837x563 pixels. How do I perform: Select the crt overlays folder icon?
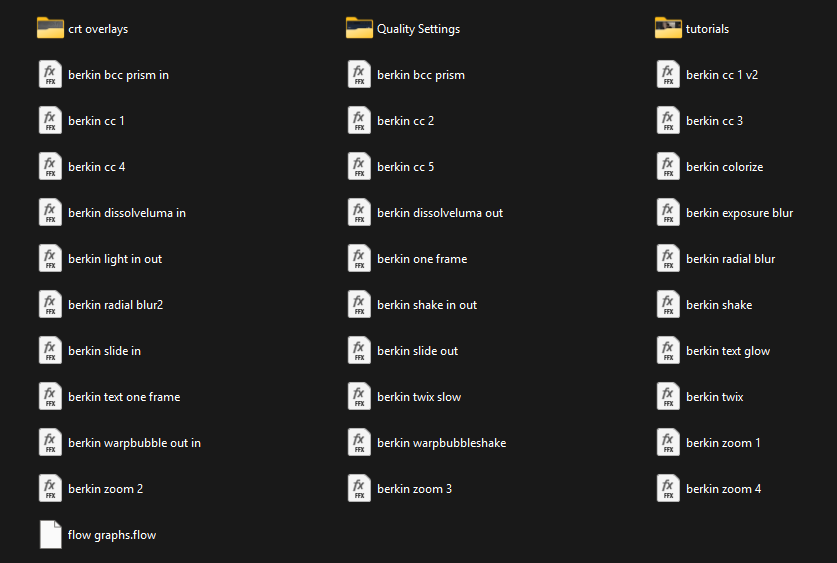(x=50, y=28)
